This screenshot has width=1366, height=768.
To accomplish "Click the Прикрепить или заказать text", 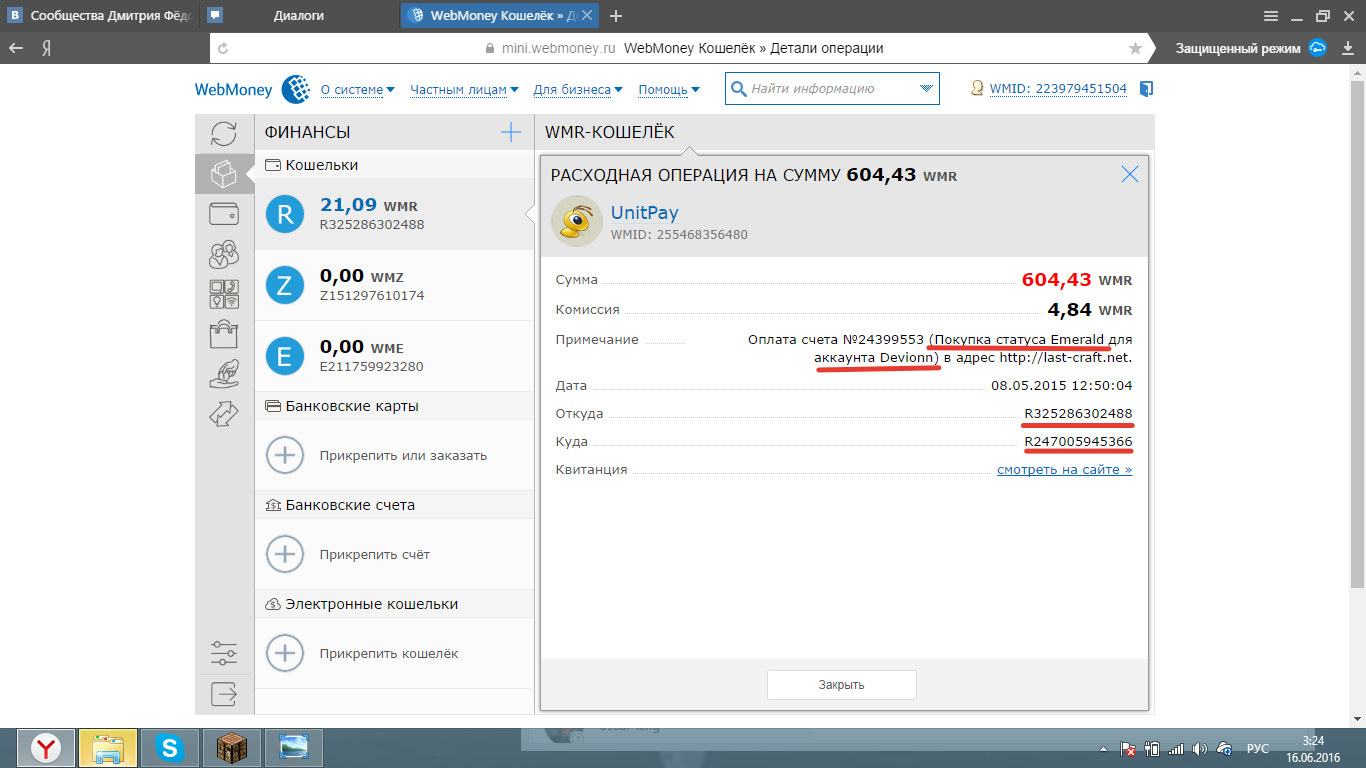I will pos(403,455).
